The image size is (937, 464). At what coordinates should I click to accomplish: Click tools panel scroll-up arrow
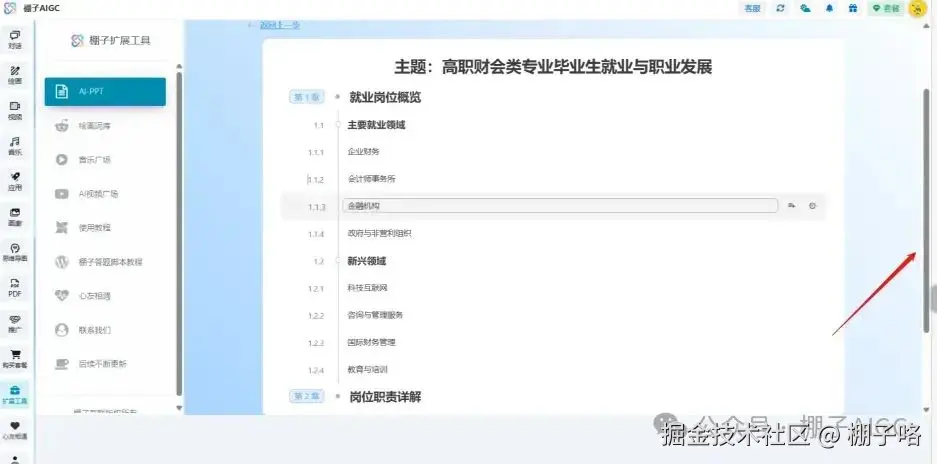click(x=179, y=66)
